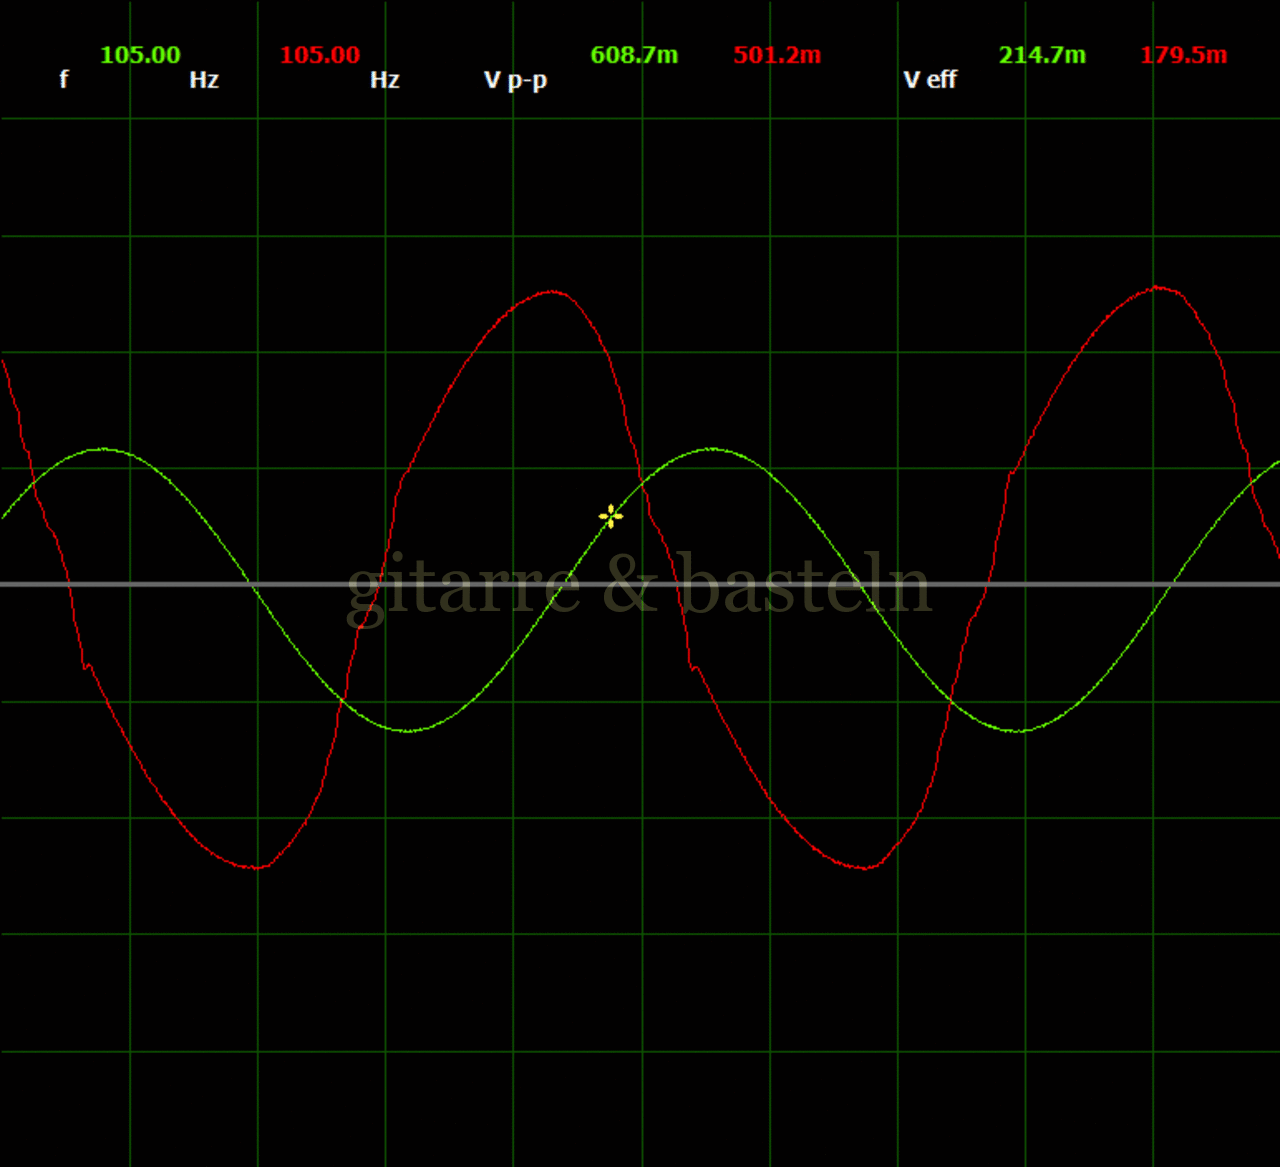1280x1167 pixels.
Task: Click the 'V eff' measurement label
Action: (x=930, y=80)
